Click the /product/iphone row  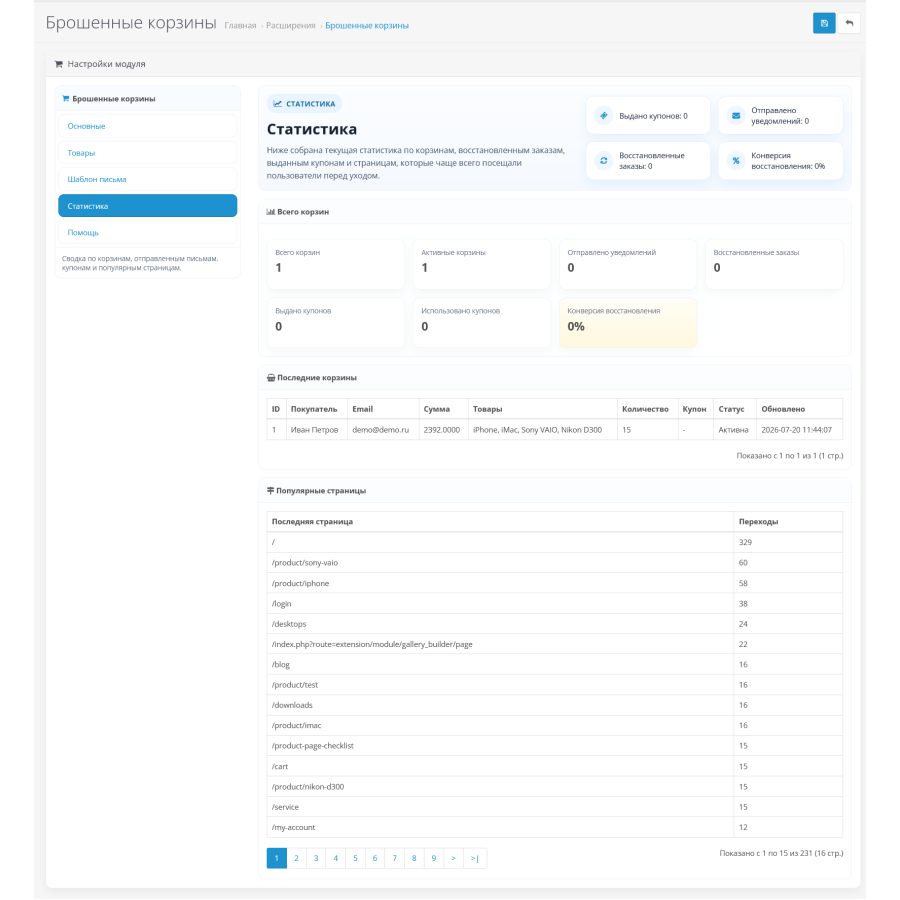click(554, 583)
